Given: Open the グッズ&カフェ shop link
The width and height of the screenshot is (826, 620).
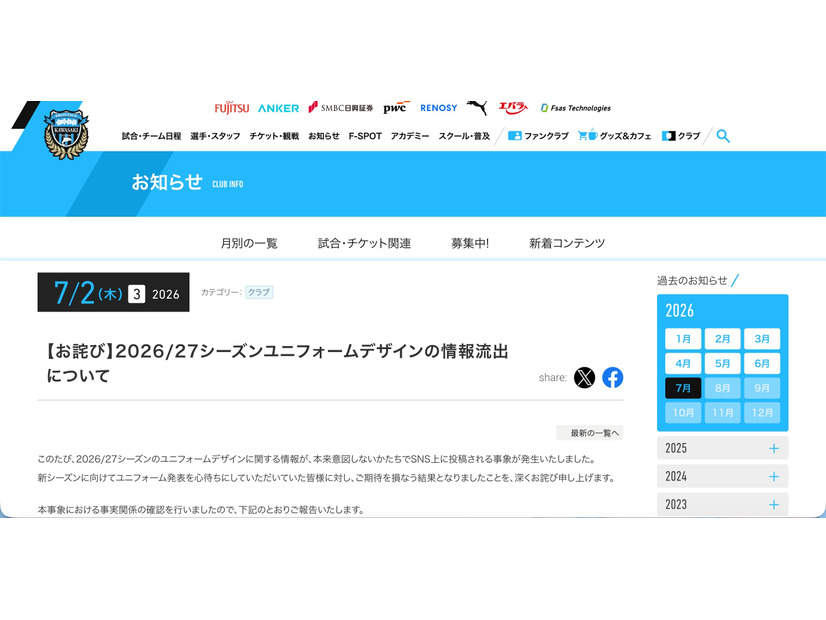Looking at the screenshot, I should point(615,136).
